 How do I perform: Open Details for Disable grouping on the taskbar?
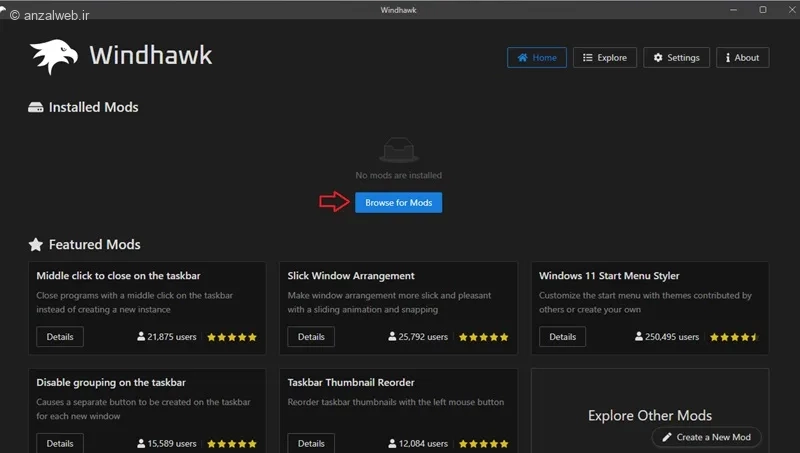pos(60,443)
